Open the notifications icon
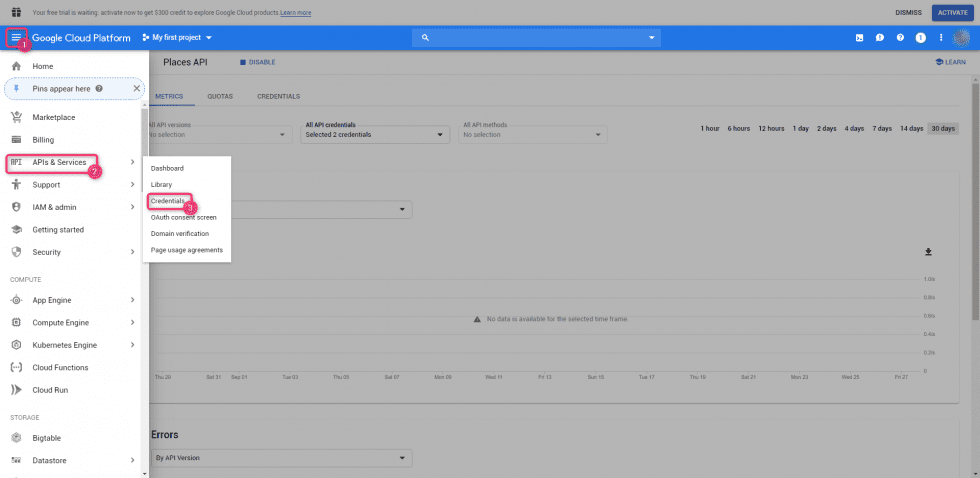The height and width of the screenshot is (478, 980). (x=921, y=37)
